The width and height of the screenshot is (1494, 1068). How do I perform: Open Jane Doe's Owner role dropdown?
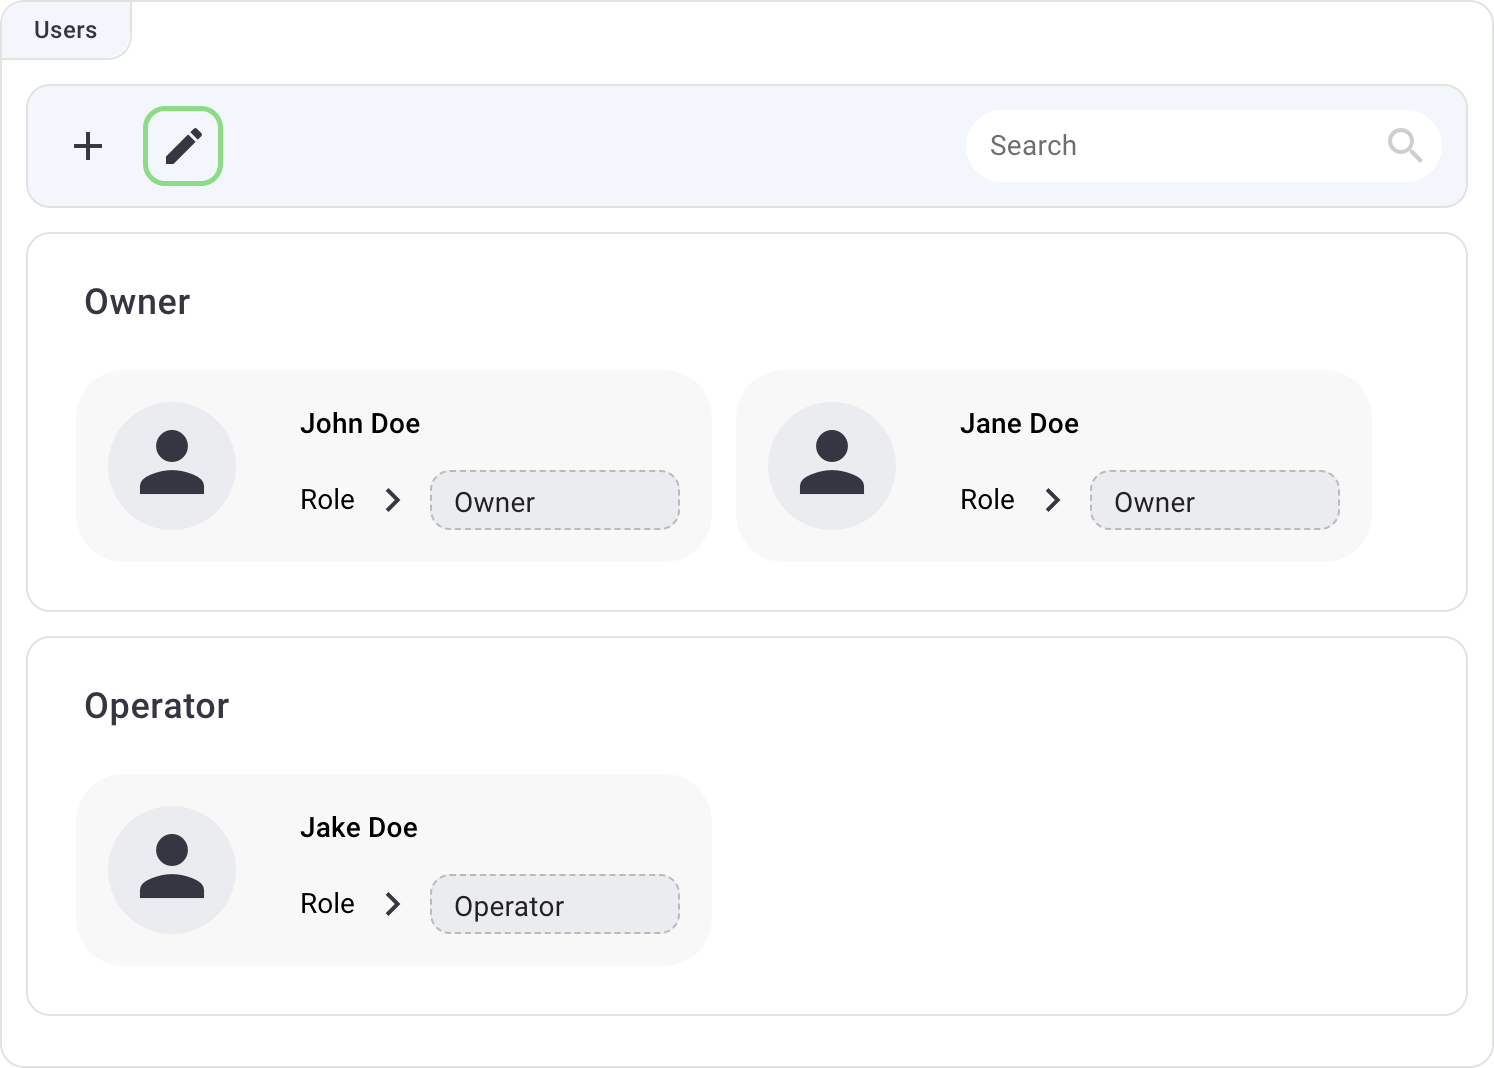tap(1214, 501)
